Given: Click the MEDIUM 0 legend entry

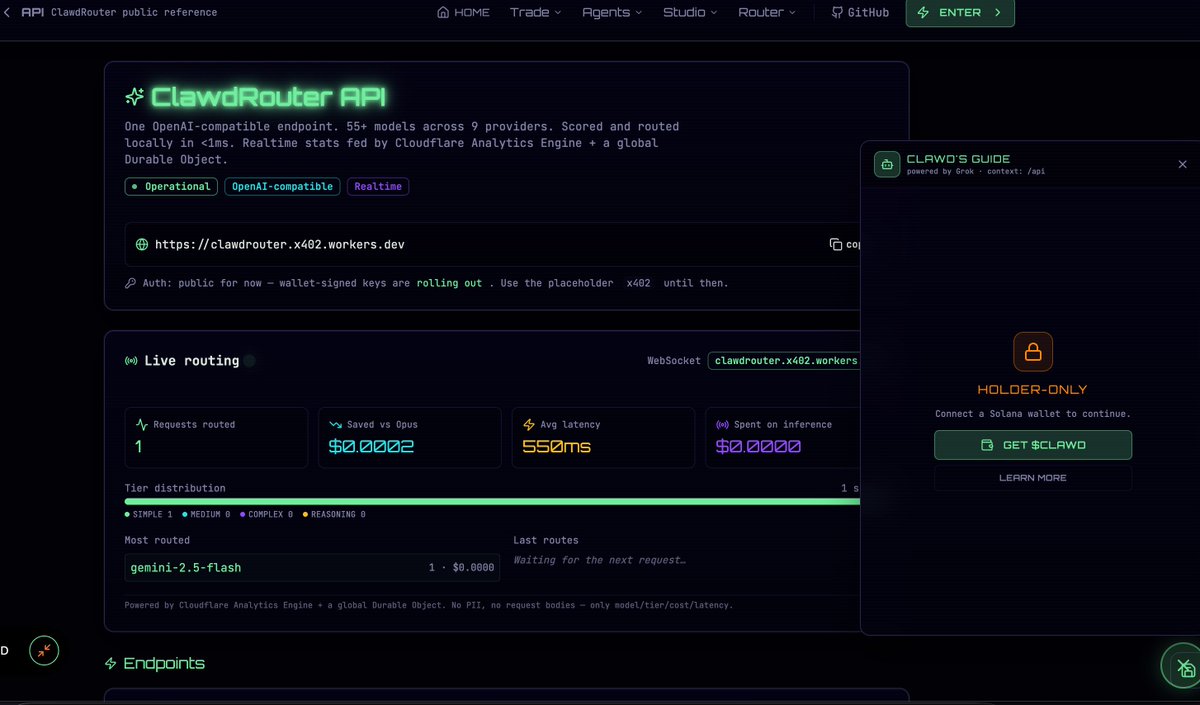Looking at the screenshot, I should point(207,514).
